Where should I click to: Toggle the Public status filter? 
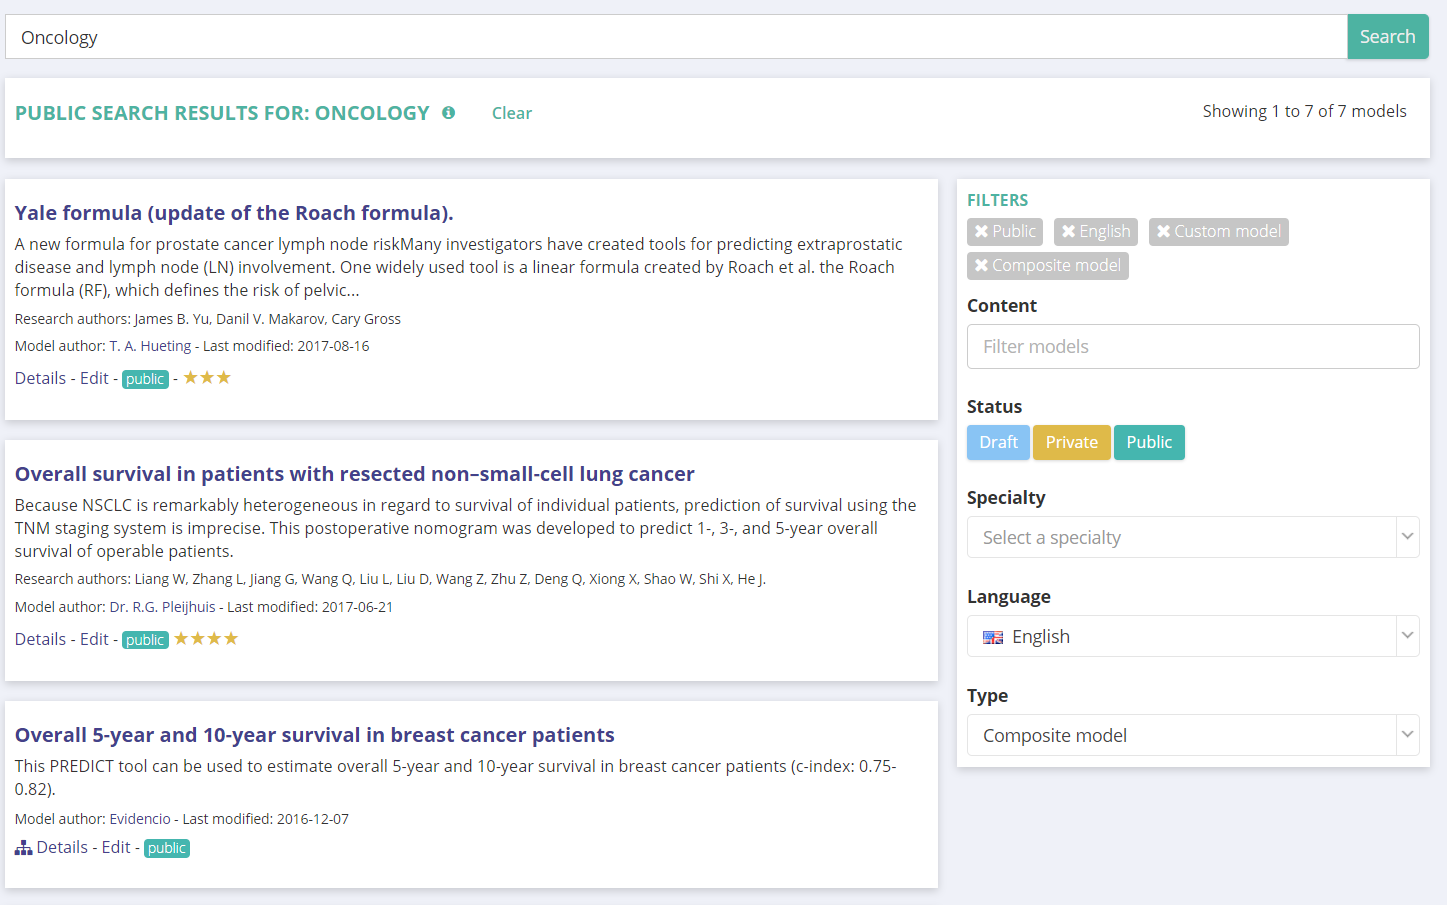click(1148, 442)
